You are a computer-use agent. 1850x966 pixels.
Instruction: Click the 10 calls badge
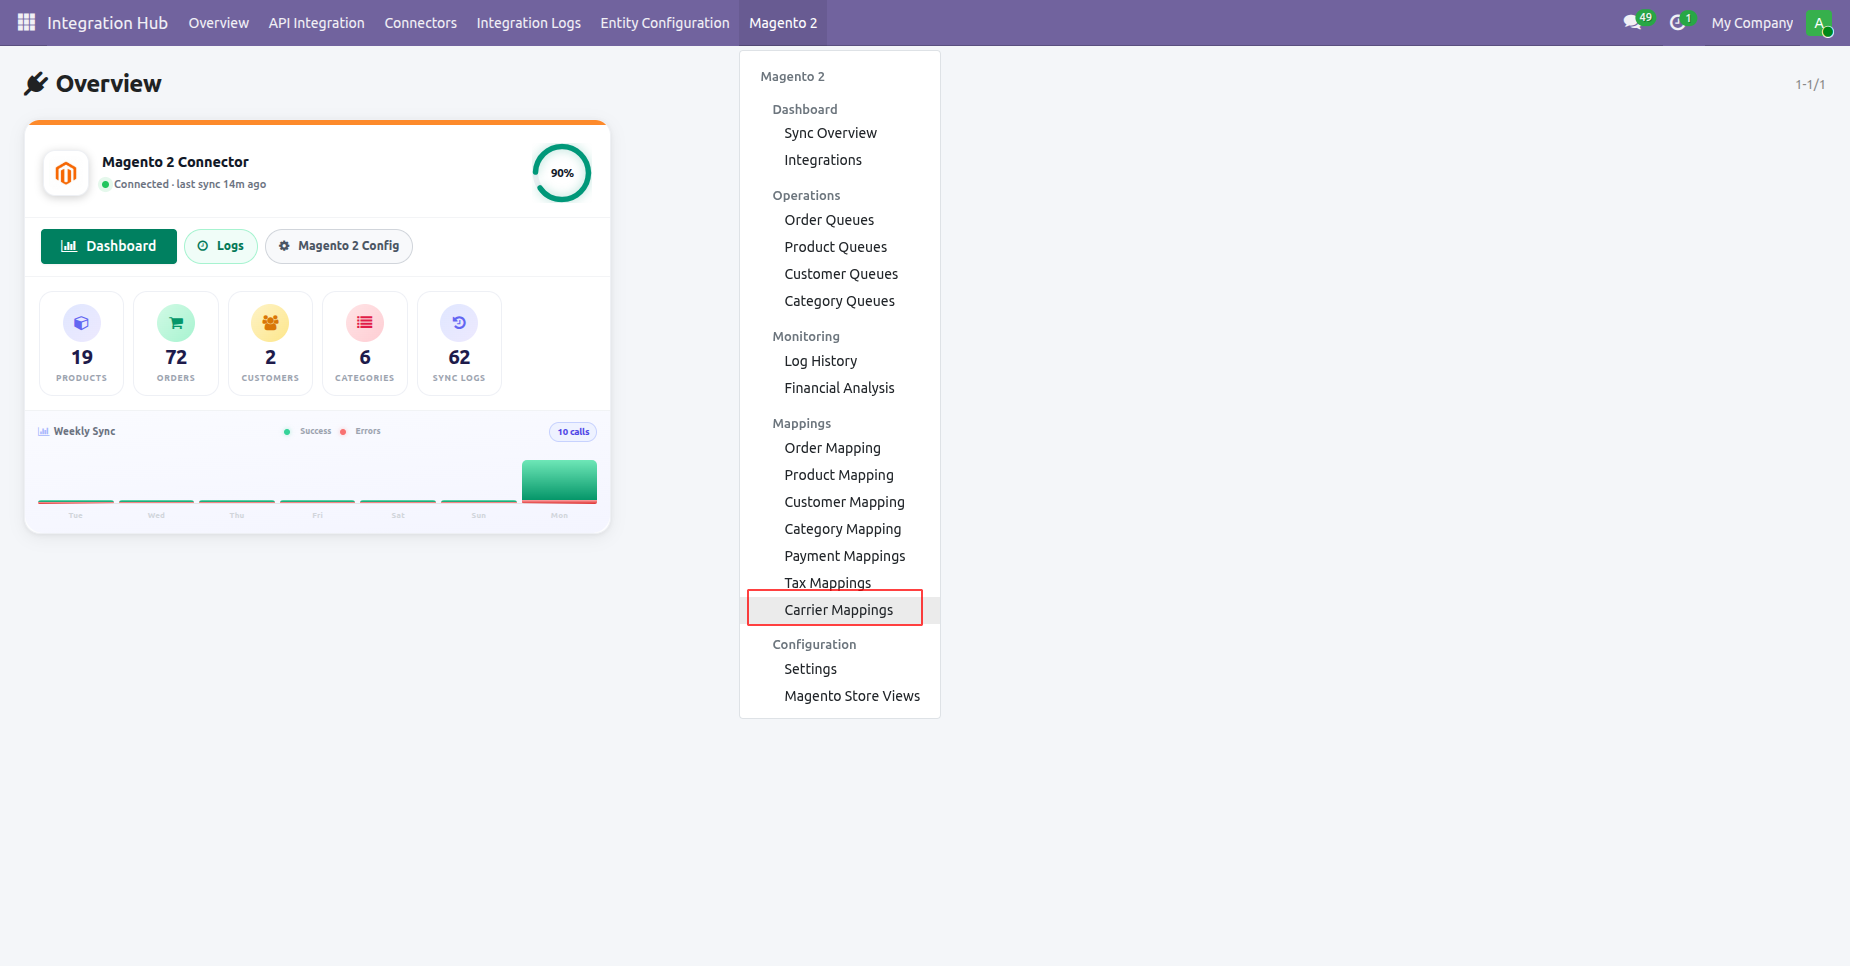[x=573, y=432]
